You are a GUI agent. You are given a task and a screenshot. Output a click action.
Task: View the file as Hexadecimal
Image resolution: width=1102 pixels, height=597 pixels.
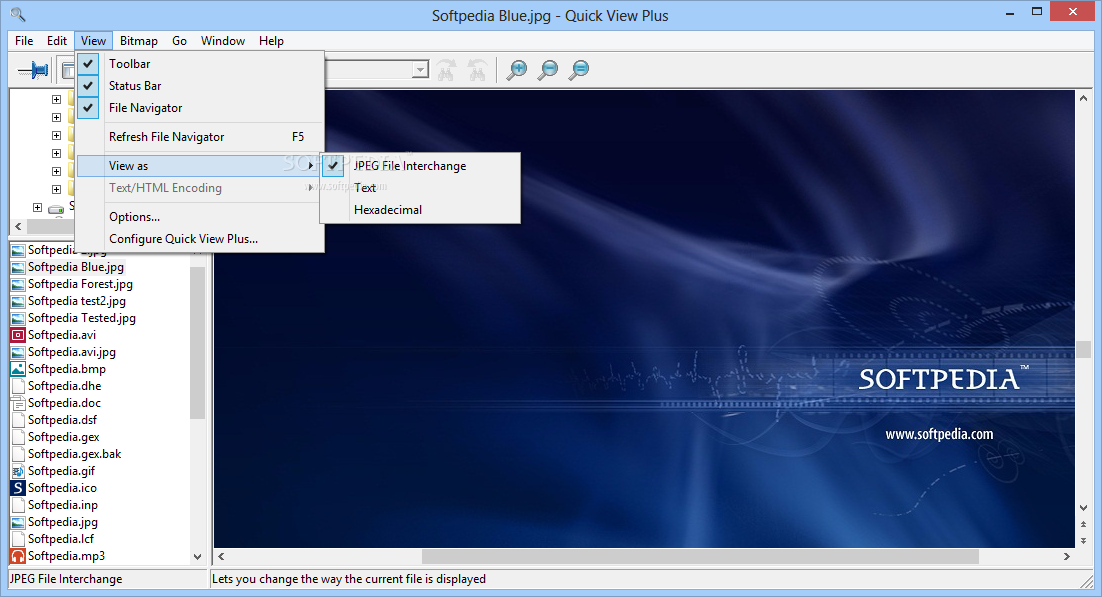[420, 210]
